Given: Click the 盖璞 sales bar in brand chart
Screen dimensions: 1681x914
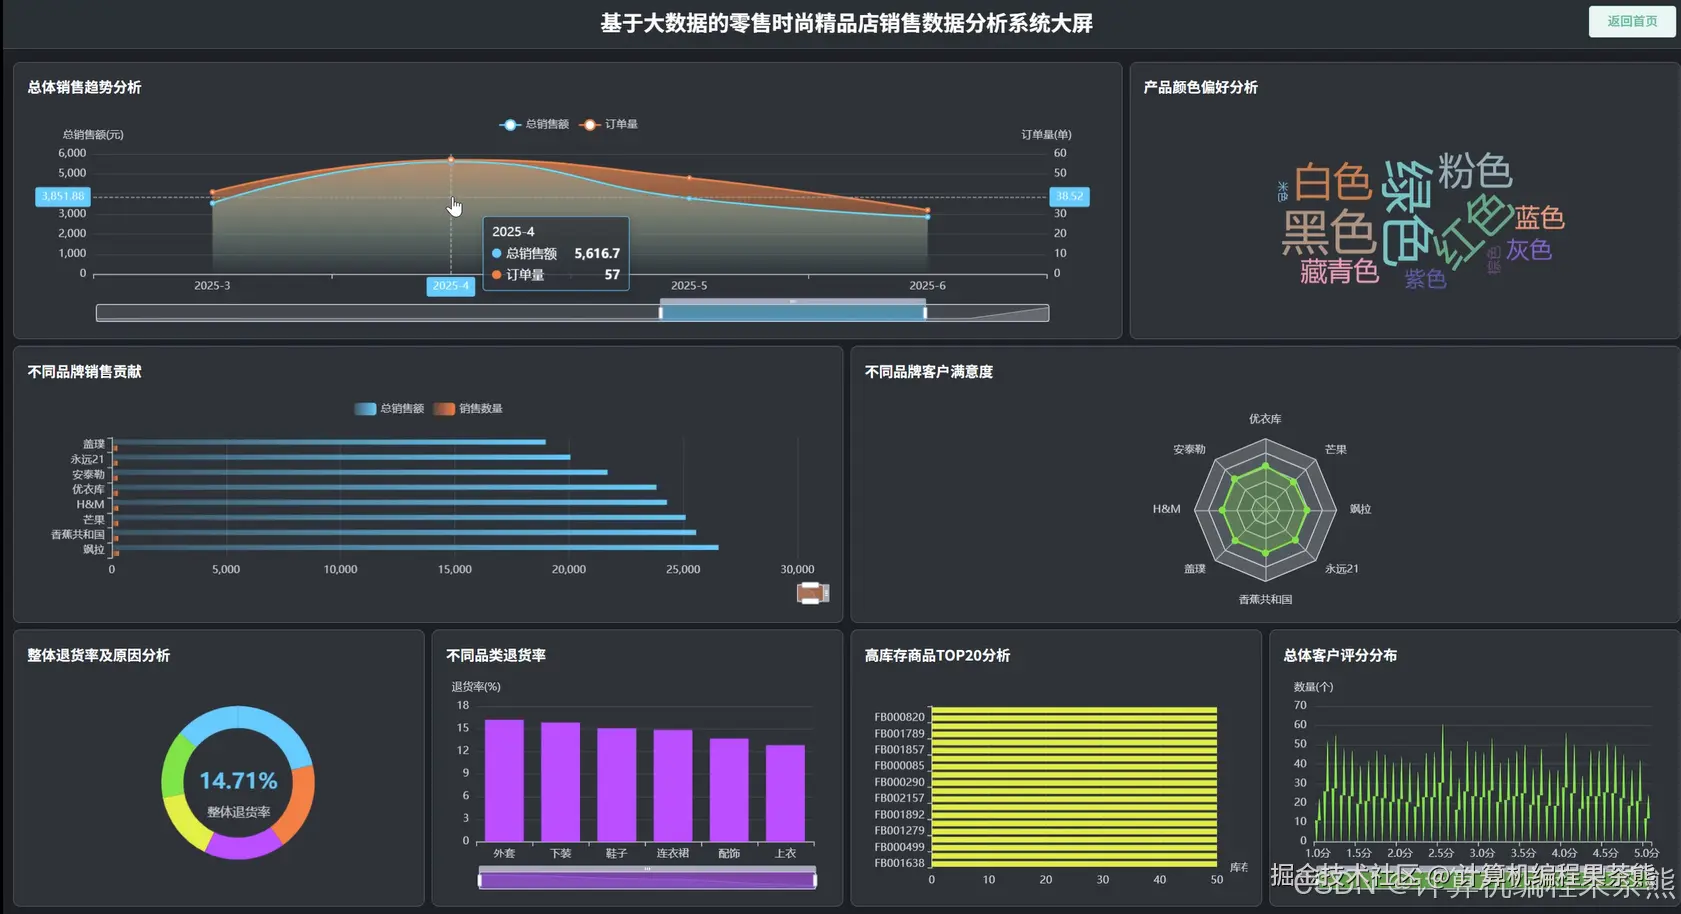Looking at the screenshot, I should (x=329, y=441).
